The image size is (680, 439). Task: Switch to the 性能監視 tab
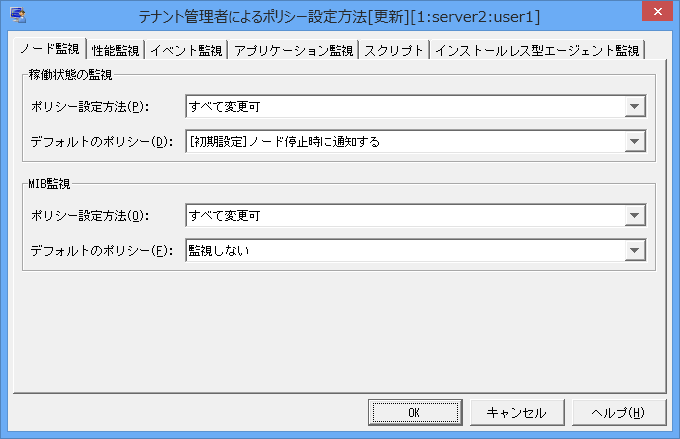pos(115,51)
